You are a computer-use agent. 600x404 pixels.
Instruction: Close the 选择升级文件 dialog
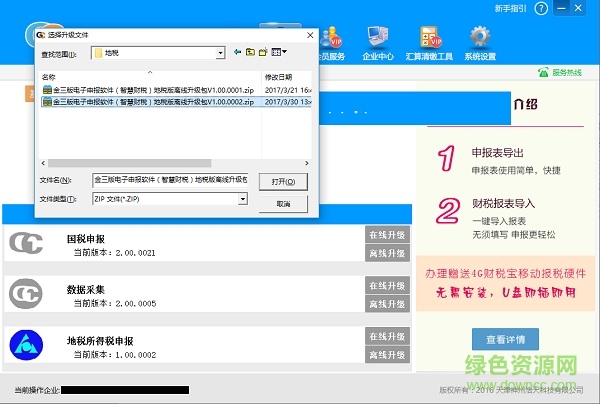click(x=310, y=35)
